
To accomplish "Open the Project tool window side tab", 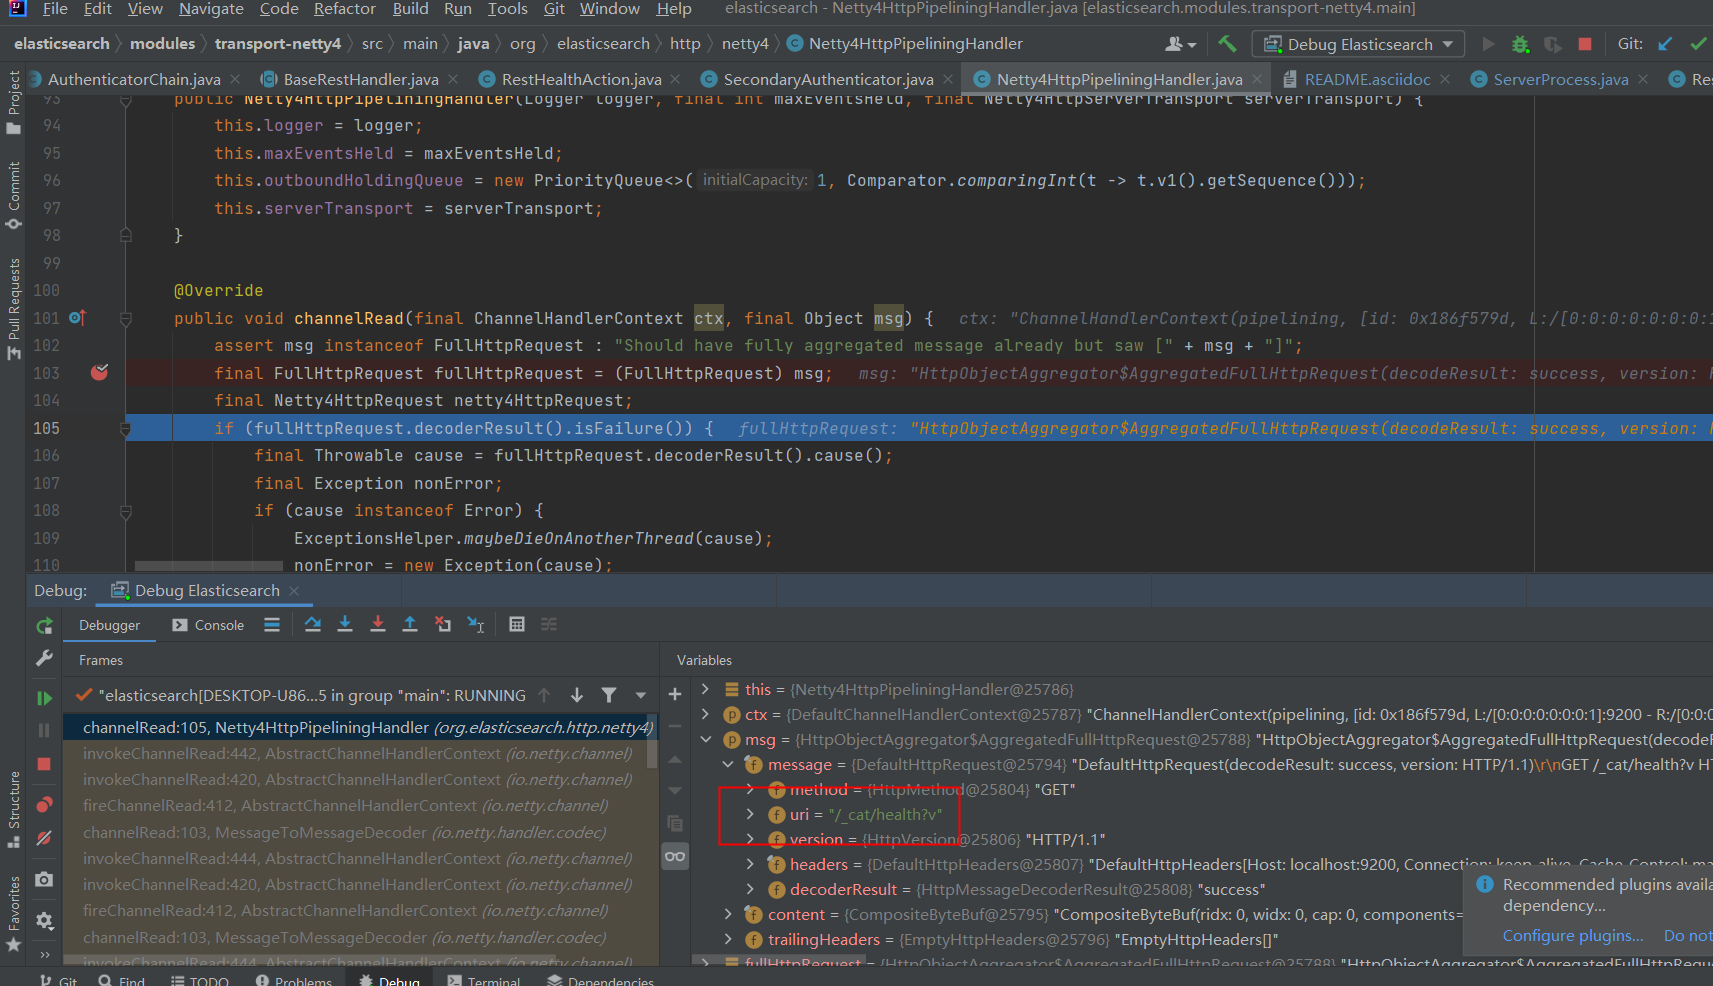I will [x=14, y=102].
